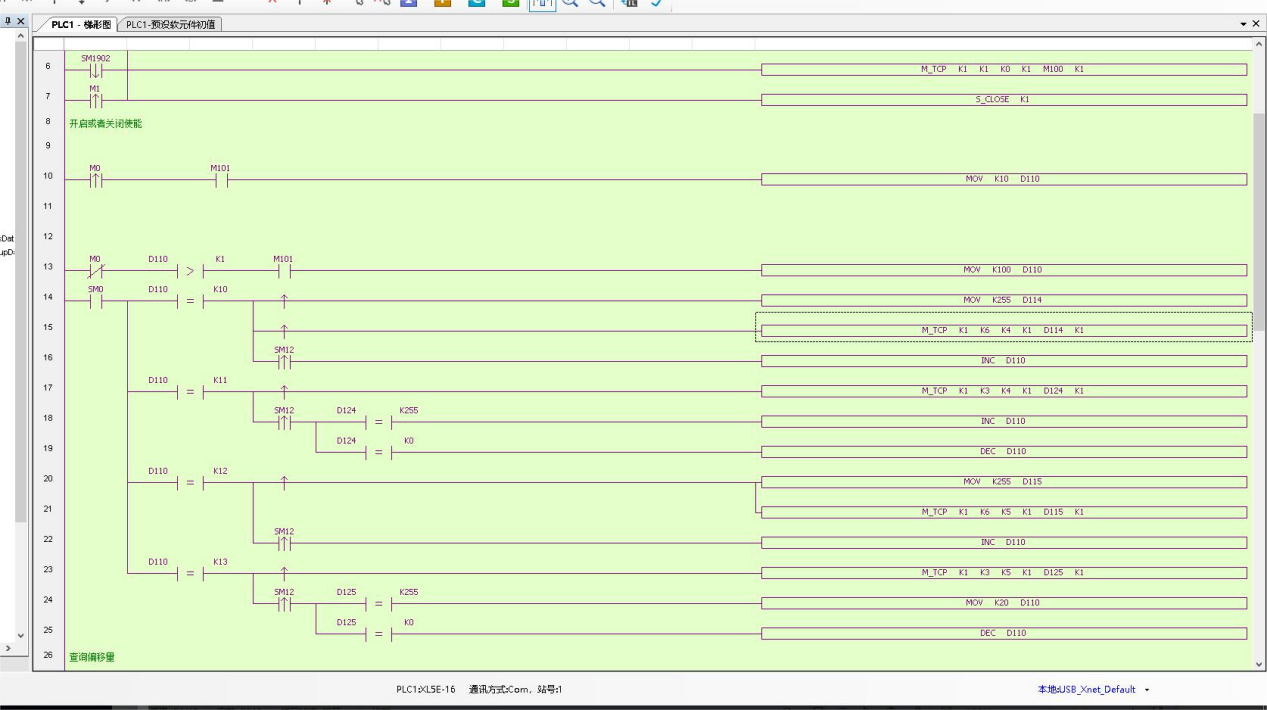This screenshot has height=710, width=1267.
Task: Select the DEC D110 instruction on row 25
Action: (x=1003, y=633)
